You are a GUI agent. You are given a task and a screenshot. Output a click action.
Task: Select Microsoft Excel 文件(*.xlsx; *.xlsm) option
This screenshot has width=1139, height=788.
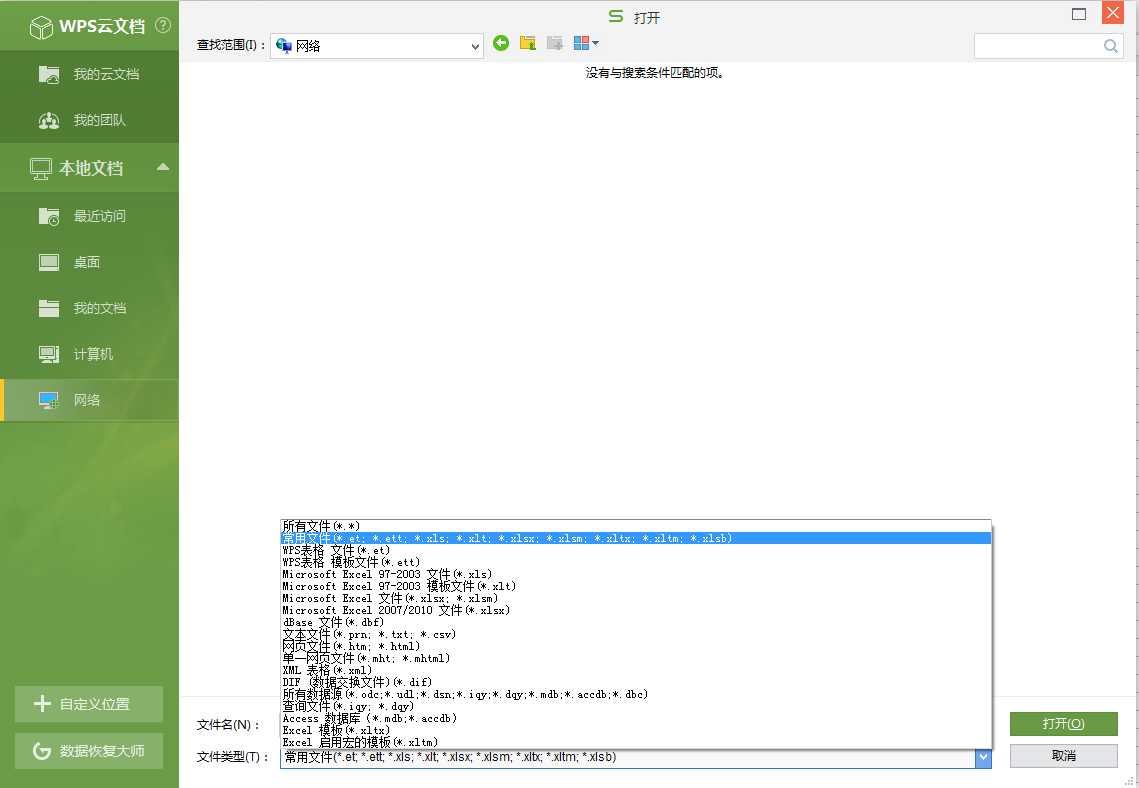636,598
